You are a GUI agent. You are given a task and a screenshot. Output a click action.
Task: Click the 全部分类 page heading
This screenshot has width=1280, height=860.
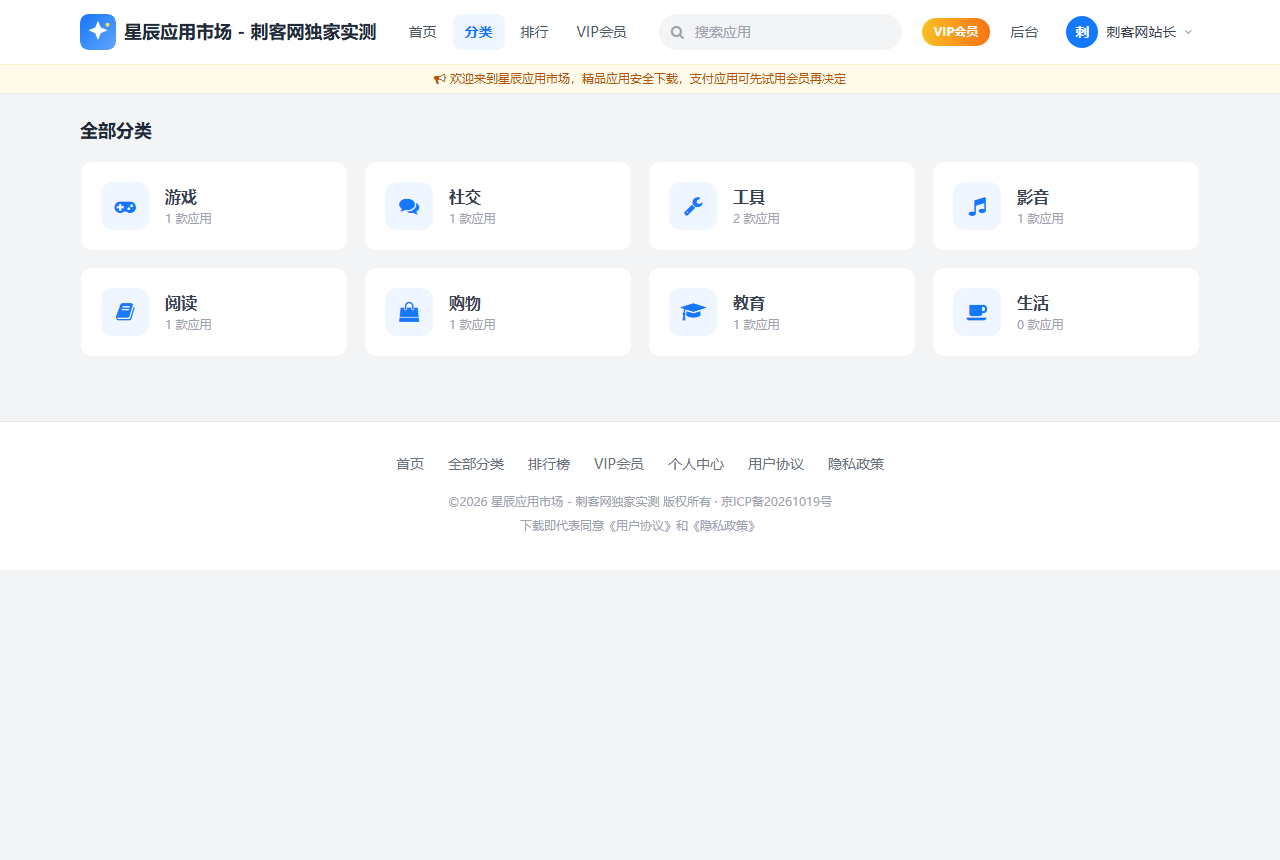click(116, 131)
